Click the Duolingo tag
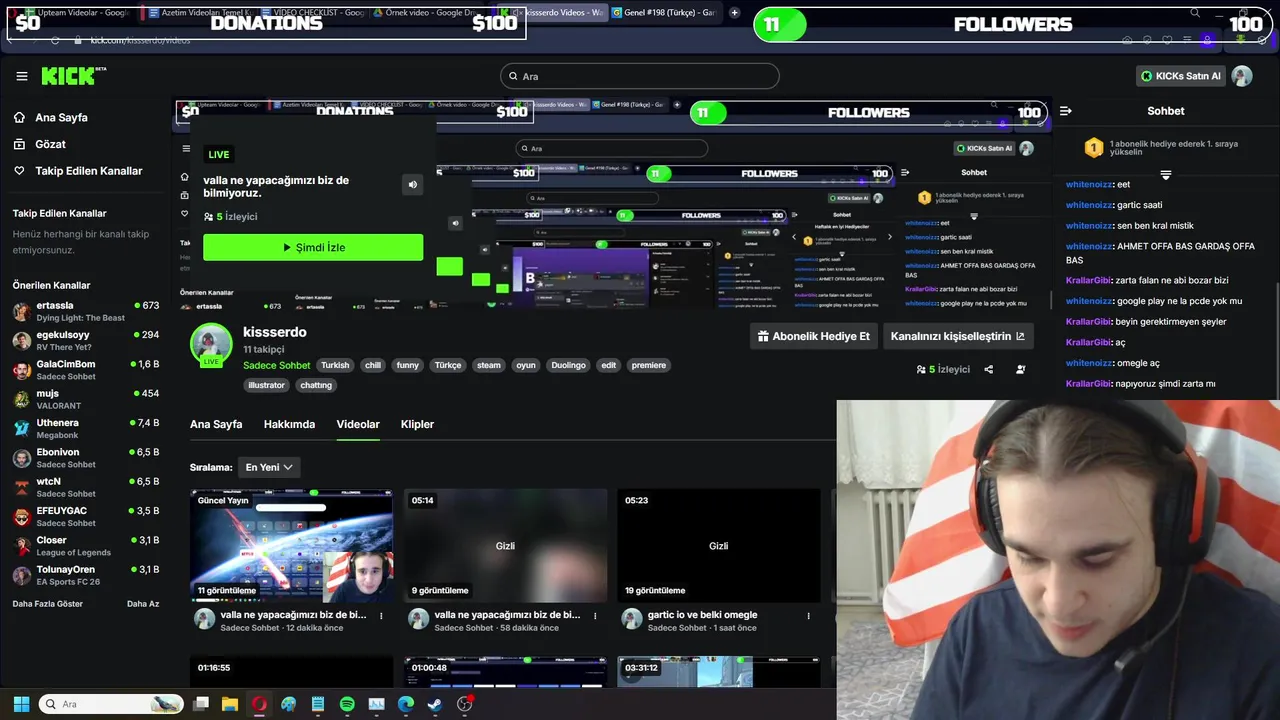The image size is (1280, 720). (x=568, y=365)
